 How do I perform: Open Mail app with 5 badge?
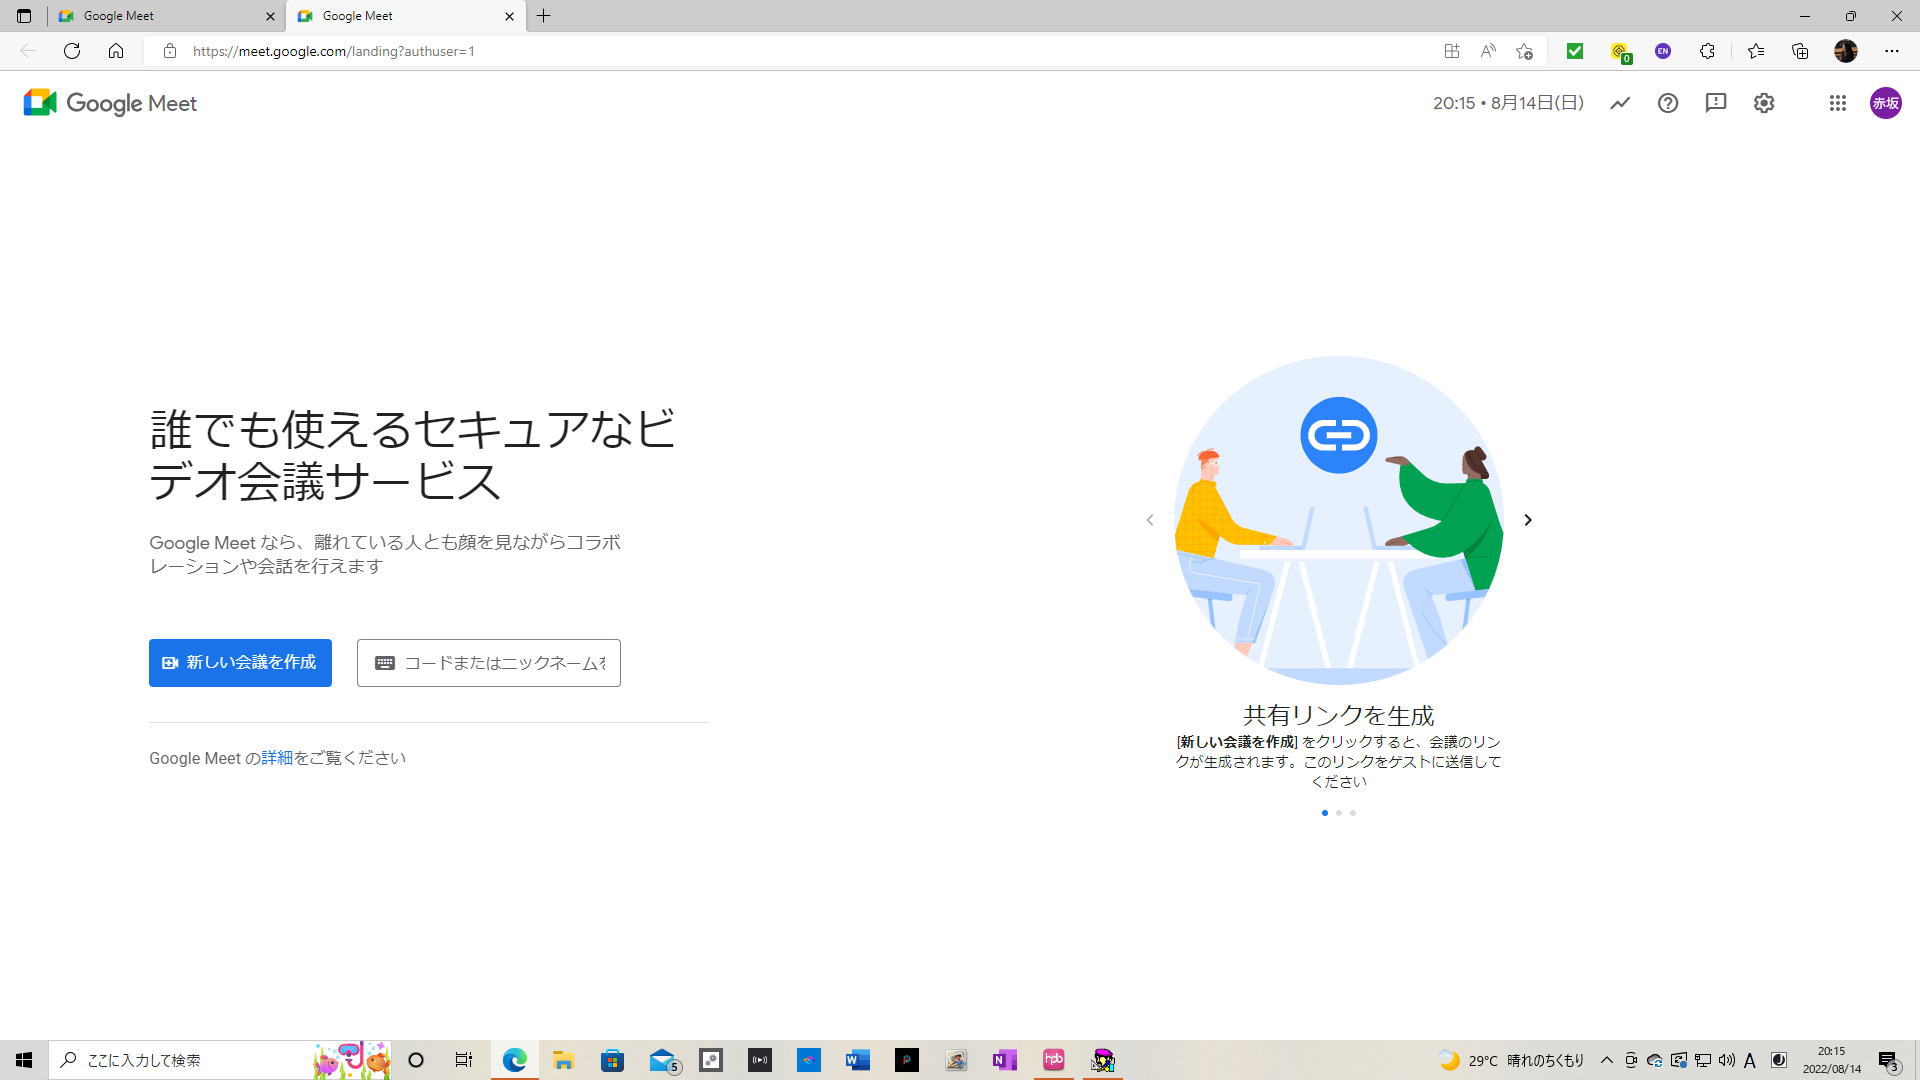[x=663, y=1060]
